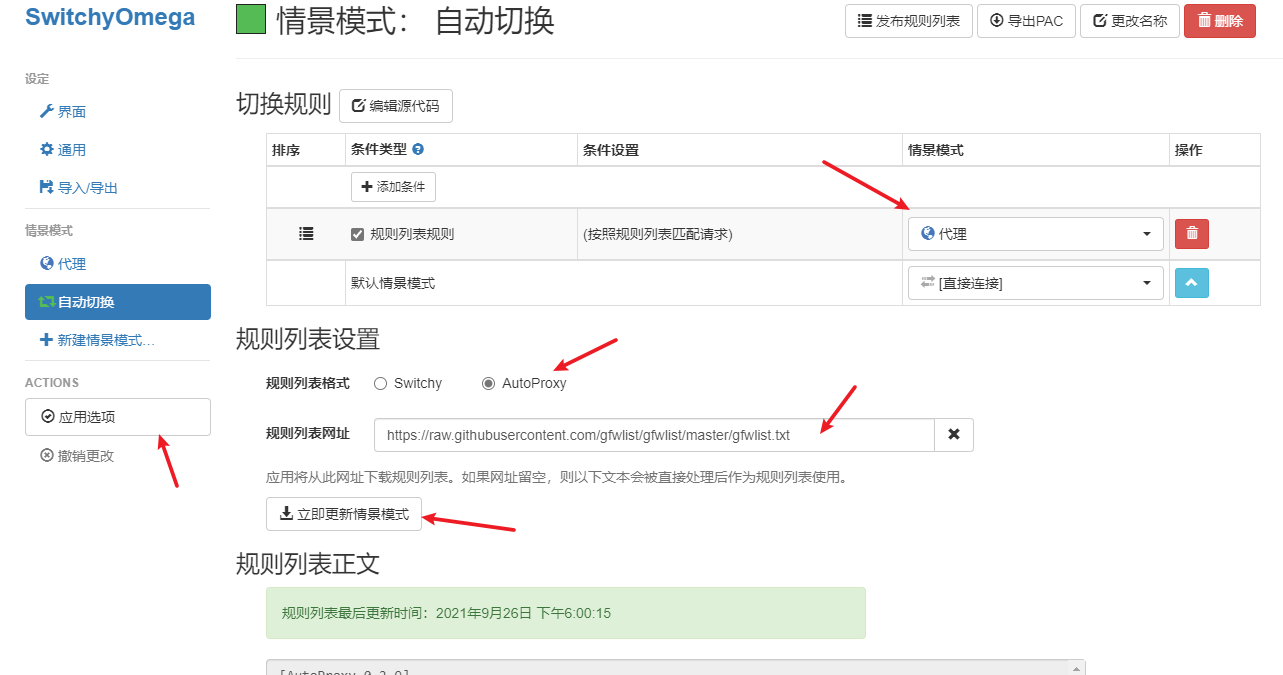
Task: Switch to the 自动切换 profile
Action: coord(89,301)
